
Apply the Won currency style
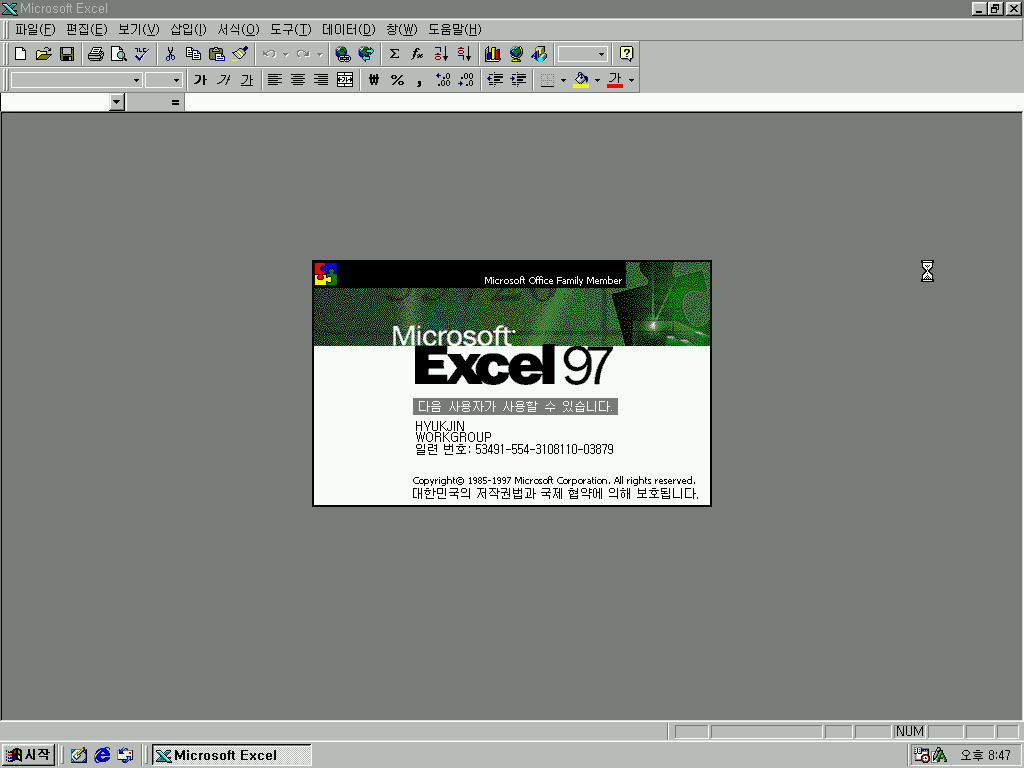coord(374,80)
